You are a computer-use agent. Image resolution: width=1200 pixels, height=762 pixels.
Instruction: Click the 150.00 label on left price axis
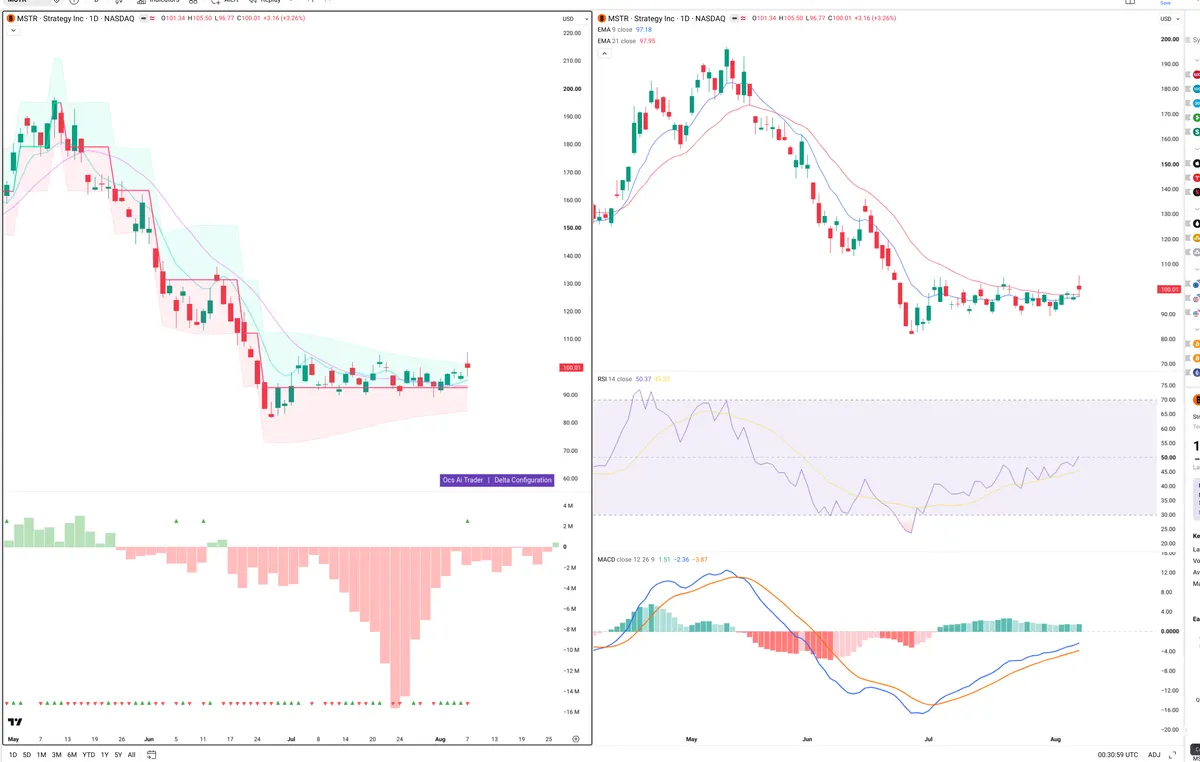[572, 228]
